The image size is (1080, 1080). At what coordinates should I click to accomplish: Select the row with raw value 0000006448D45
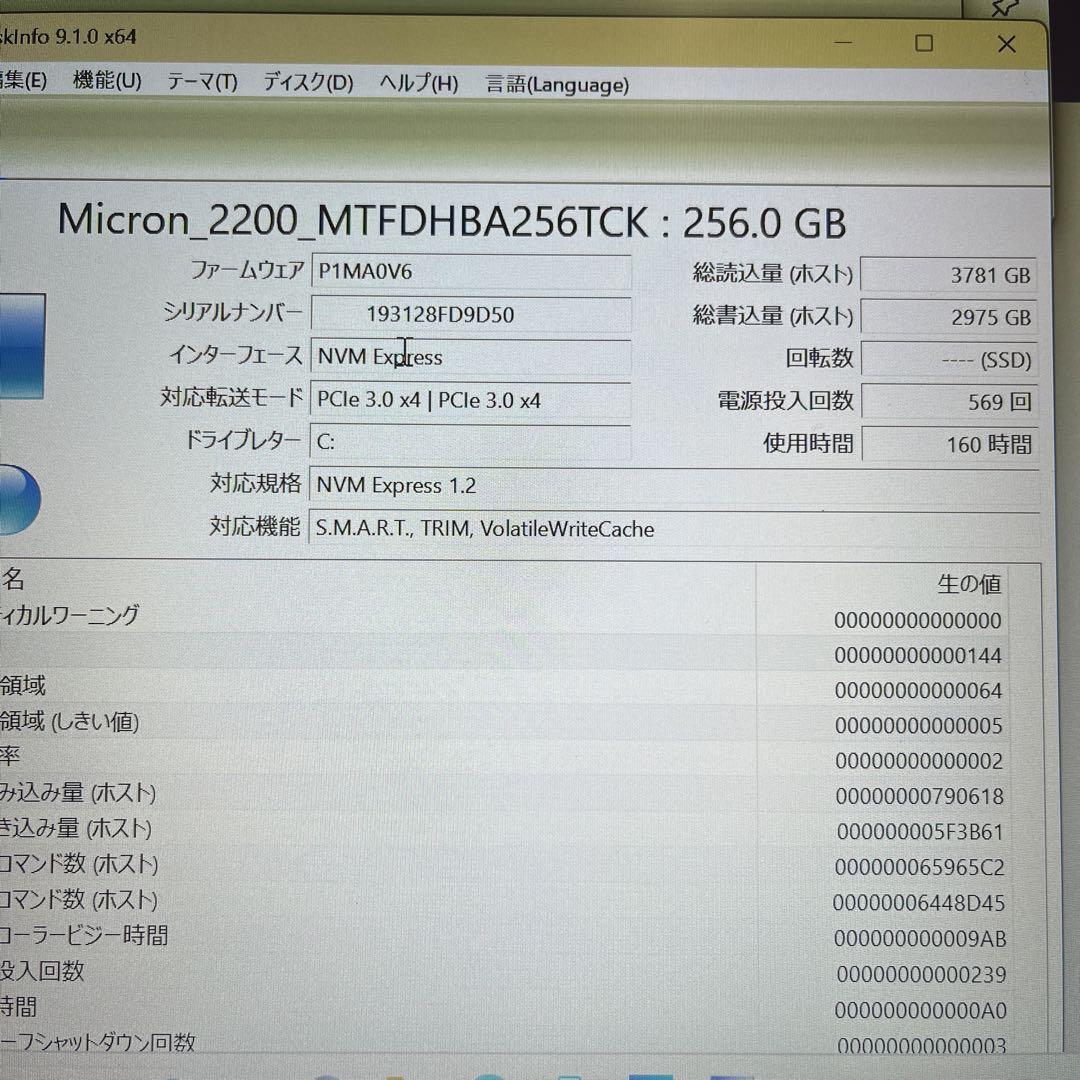point(506,902)
